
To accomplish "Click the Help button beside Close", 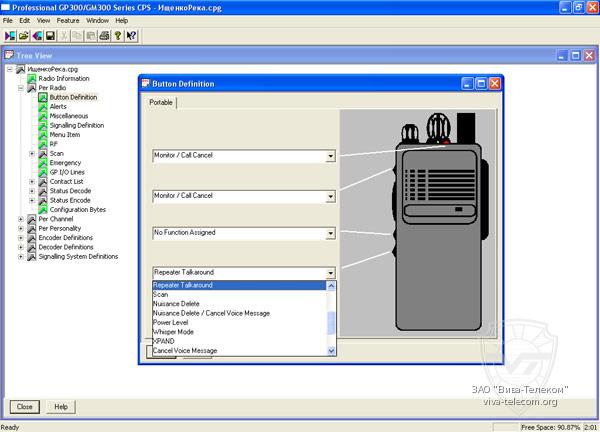I will pyautogui.click(x=60, y=407).
